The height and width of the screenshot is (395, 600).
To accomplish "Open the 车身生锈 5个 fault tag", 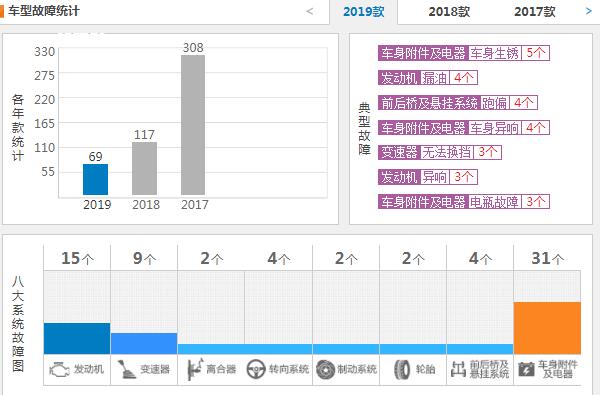I will click(464, 53).
